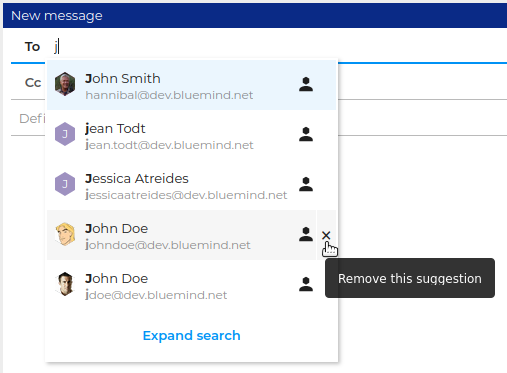The height and width of the screenshot is (373, 507).
Task: Pick John Doe with johndoe@dev.bluemind.net address
Action: point(181,235)
